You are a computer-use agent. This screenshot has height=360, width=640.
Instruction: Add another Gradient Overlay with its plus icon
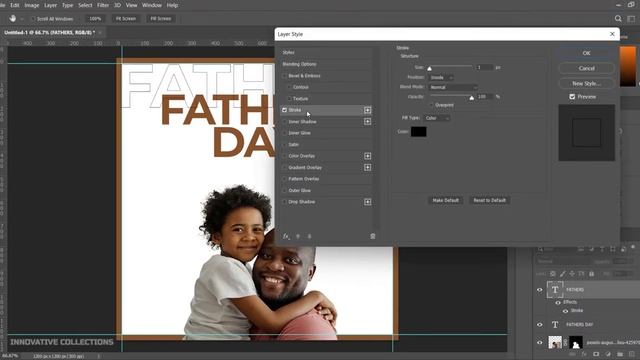click(x=367, y=167)
